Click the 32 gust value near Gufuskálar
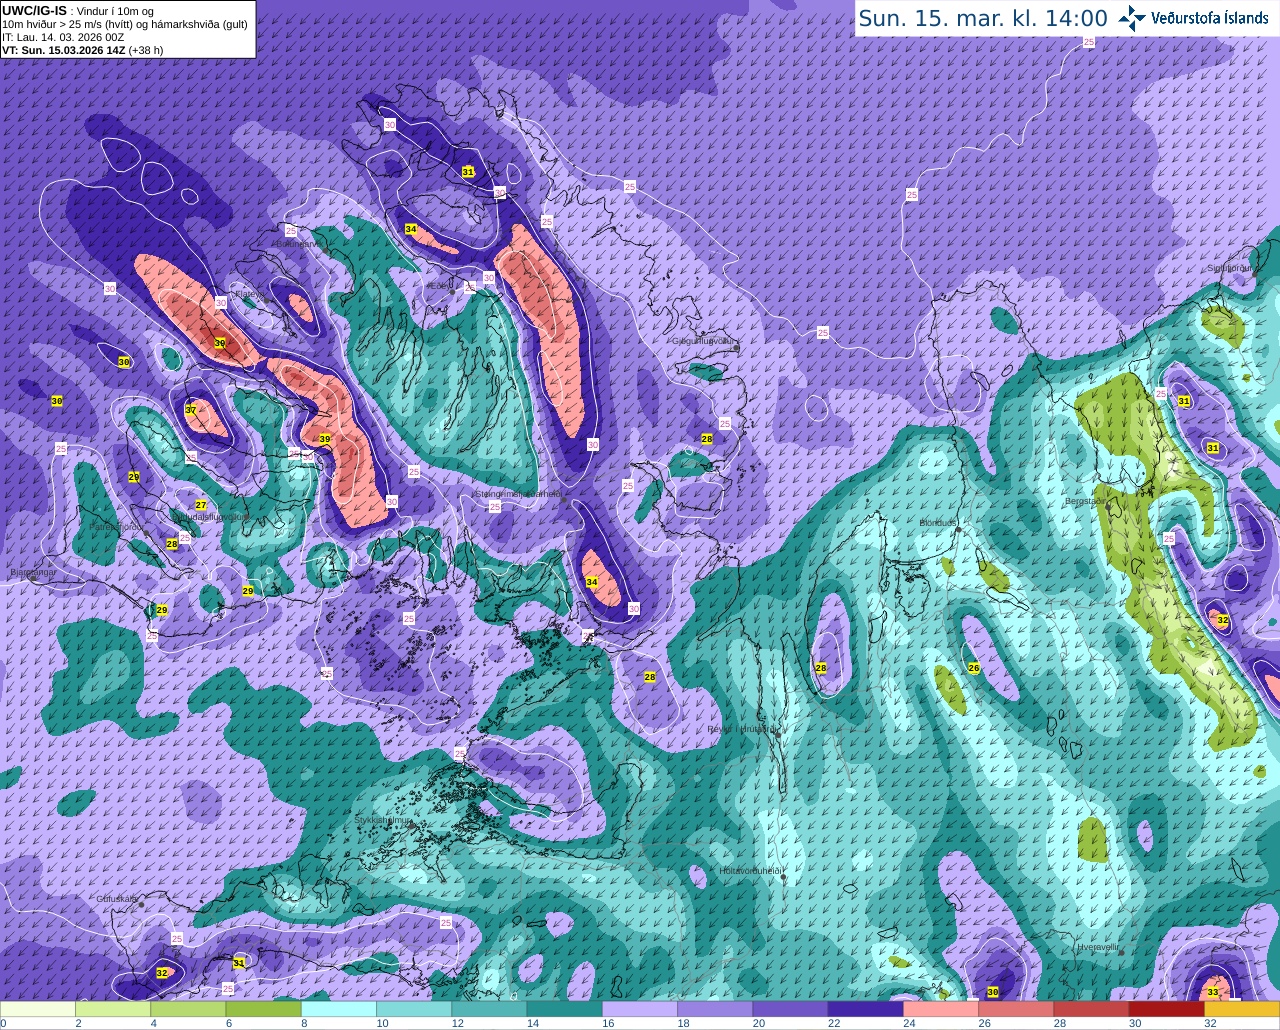The image size is (1280, 1030). pyautogui.click(x=162, y=972)
